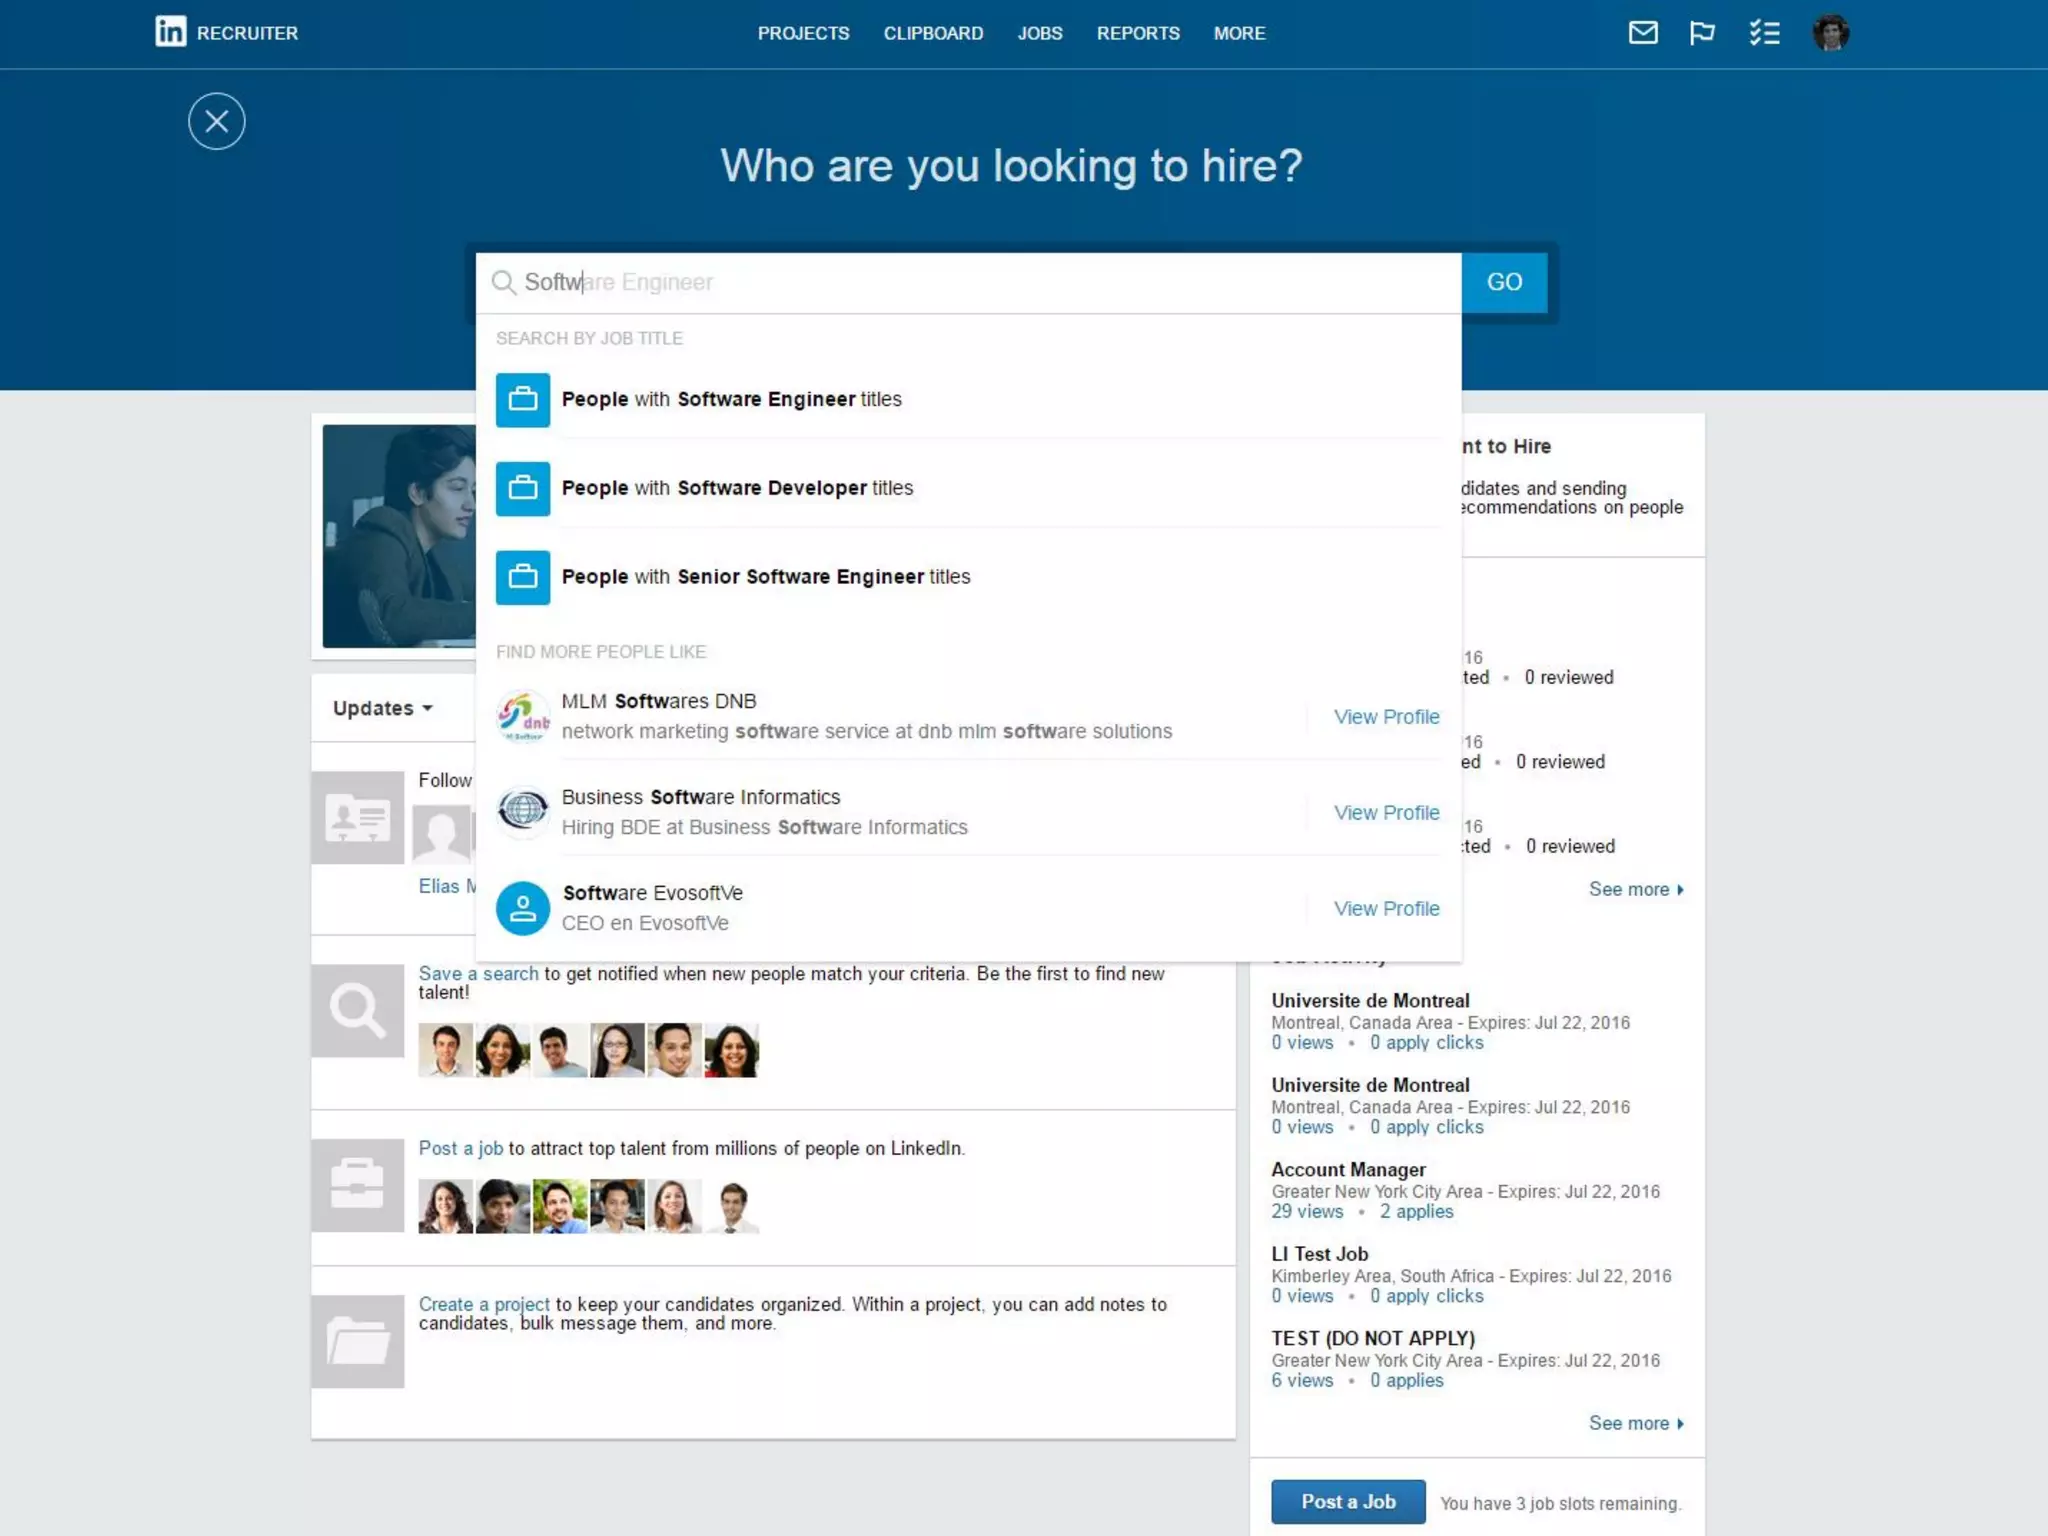Click See more under job activity
This screenshot has width=2048, height=1536.
(1636, 1424)
